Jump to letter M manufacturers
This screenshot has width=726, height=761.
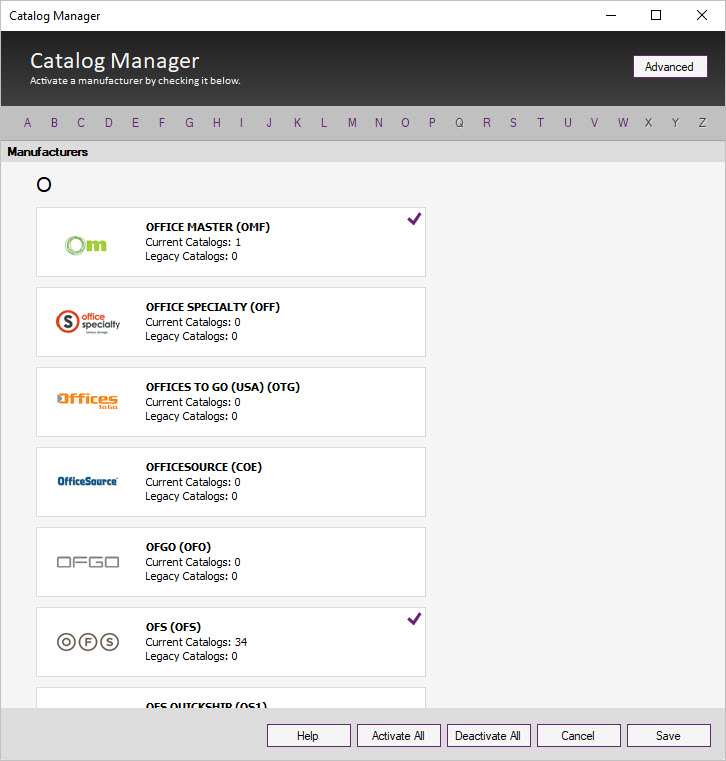click(x=352, y=123)
